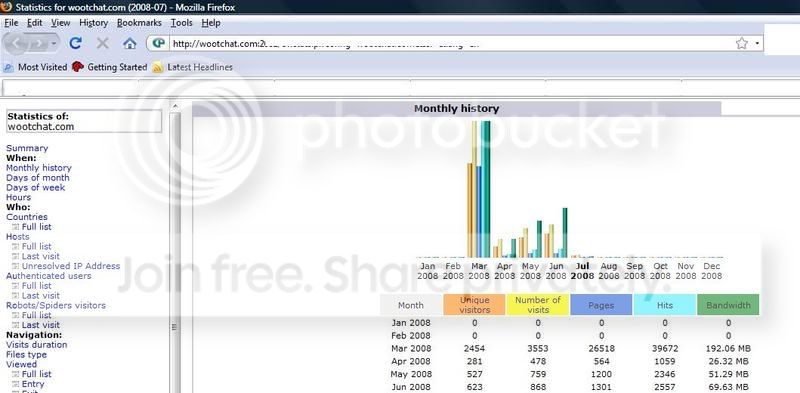Open the Days of week link
The width and height of the screenshot is (800, 393).
(x=36, y=187)
